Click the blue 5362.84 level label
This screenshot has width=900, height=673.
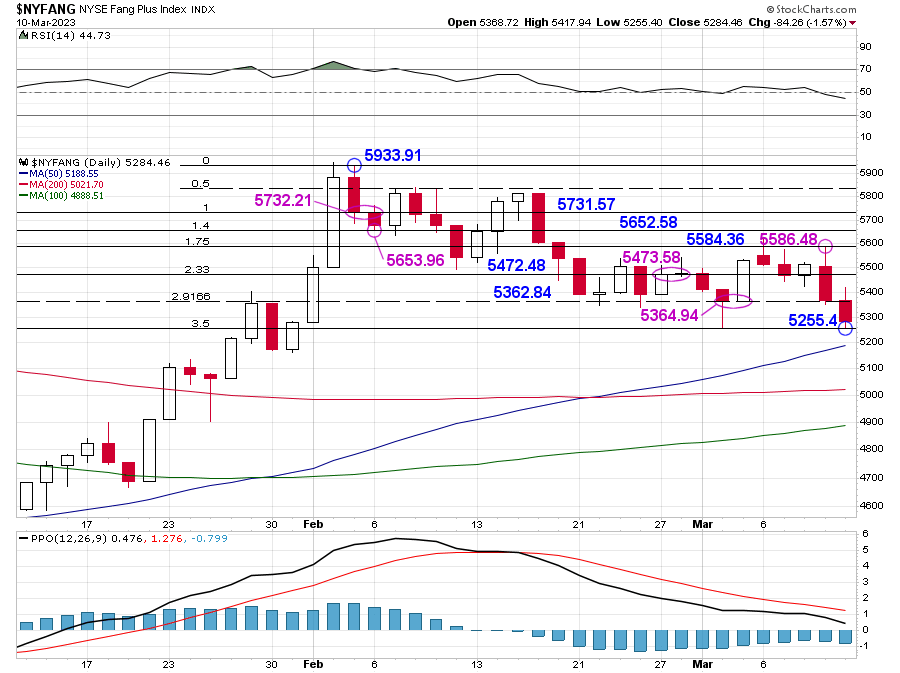[522, 293]
